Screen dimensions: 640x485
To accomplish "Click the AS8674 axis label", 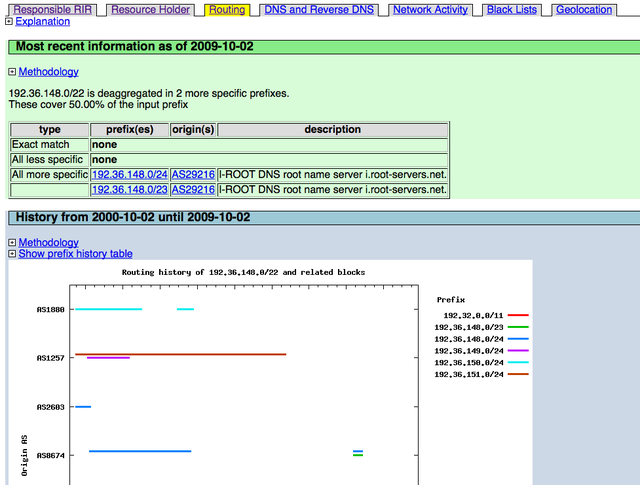I will coord(51,456).
